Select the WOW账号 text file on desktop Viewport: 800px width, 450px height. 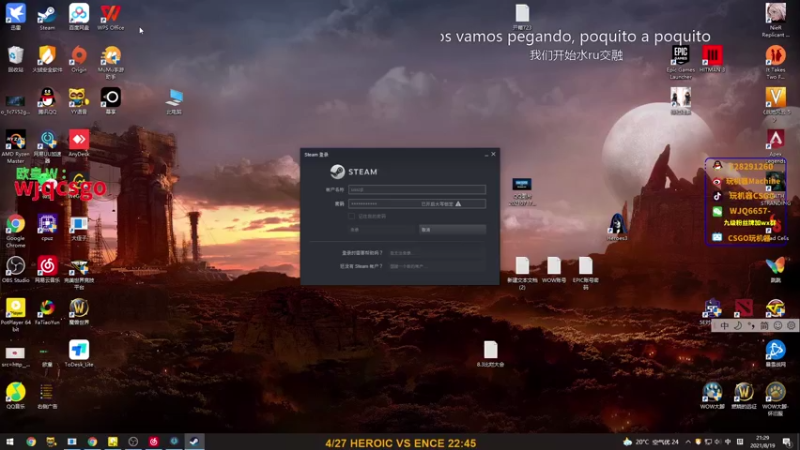click(x=554, y=269)
